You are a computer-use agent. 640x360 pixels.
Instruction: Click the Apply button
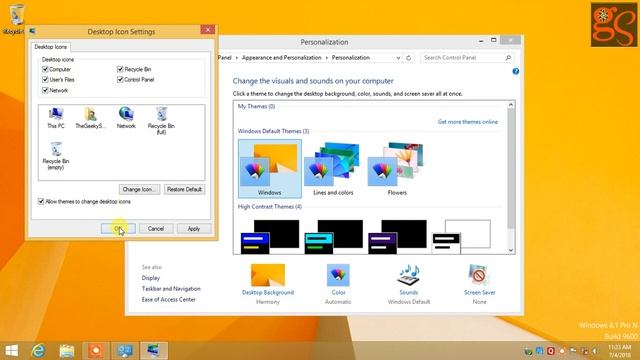tap(193, 229)
